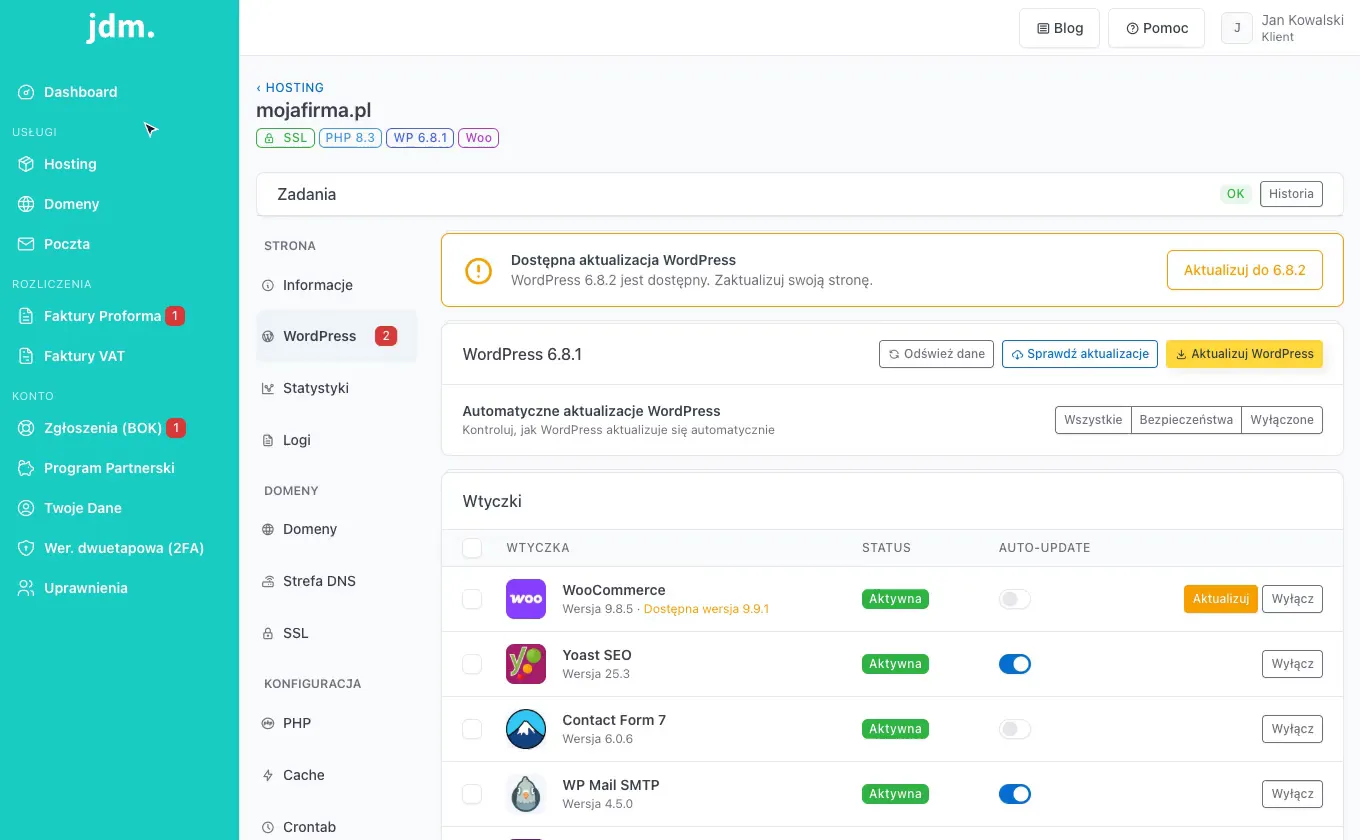Enable auto-update for Contact Form 7
Viewport: 1360px width, 840px height.
[x=1015, y=729]
